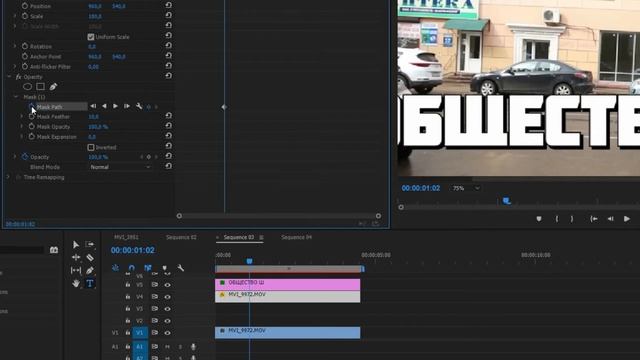Toggle Mask Feather animation stopwatch
640x360 pixels.
pyautogui.click(x=31, y=116)
